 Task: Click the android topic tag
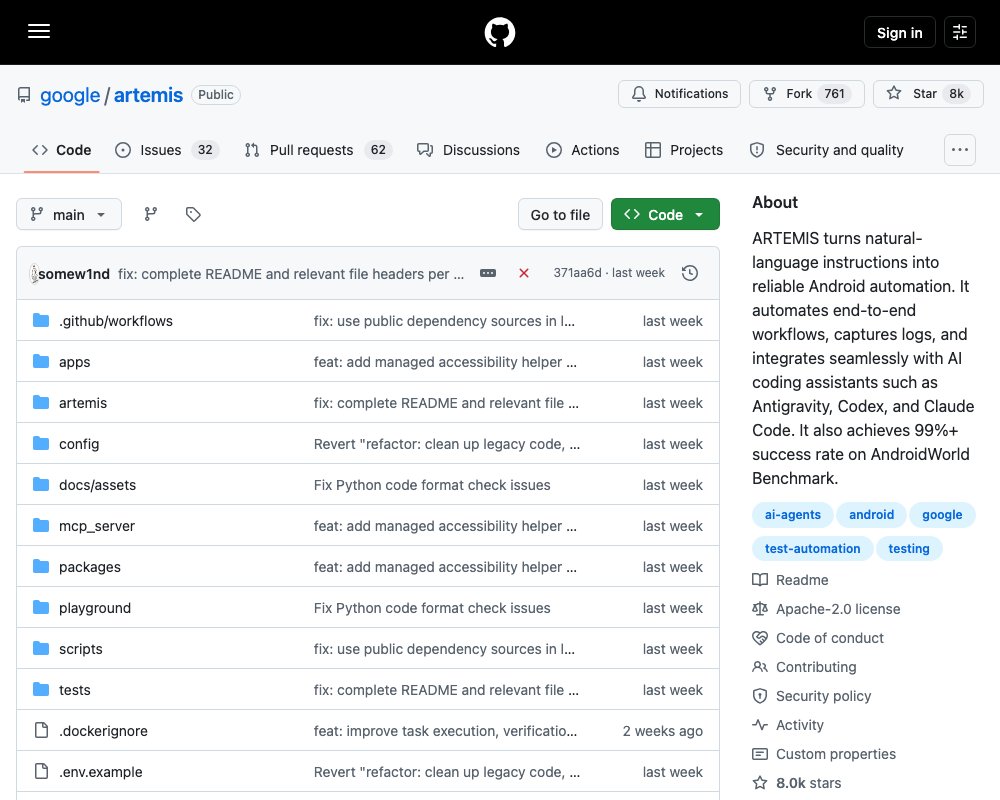click(x=871, y=515)
